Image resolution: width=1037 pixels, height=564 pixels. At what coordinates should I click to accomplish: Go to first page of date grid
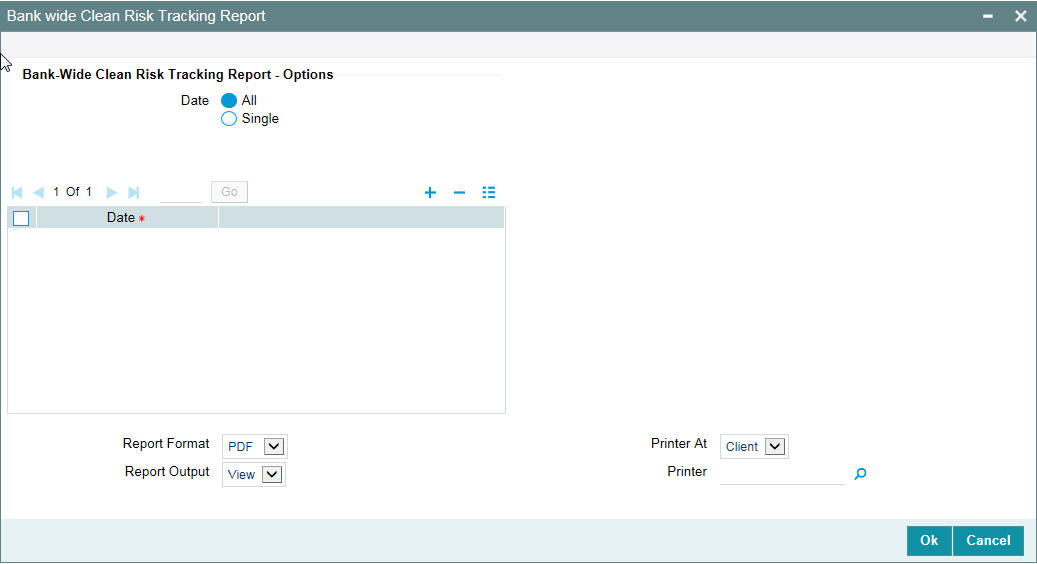[17, 192]
